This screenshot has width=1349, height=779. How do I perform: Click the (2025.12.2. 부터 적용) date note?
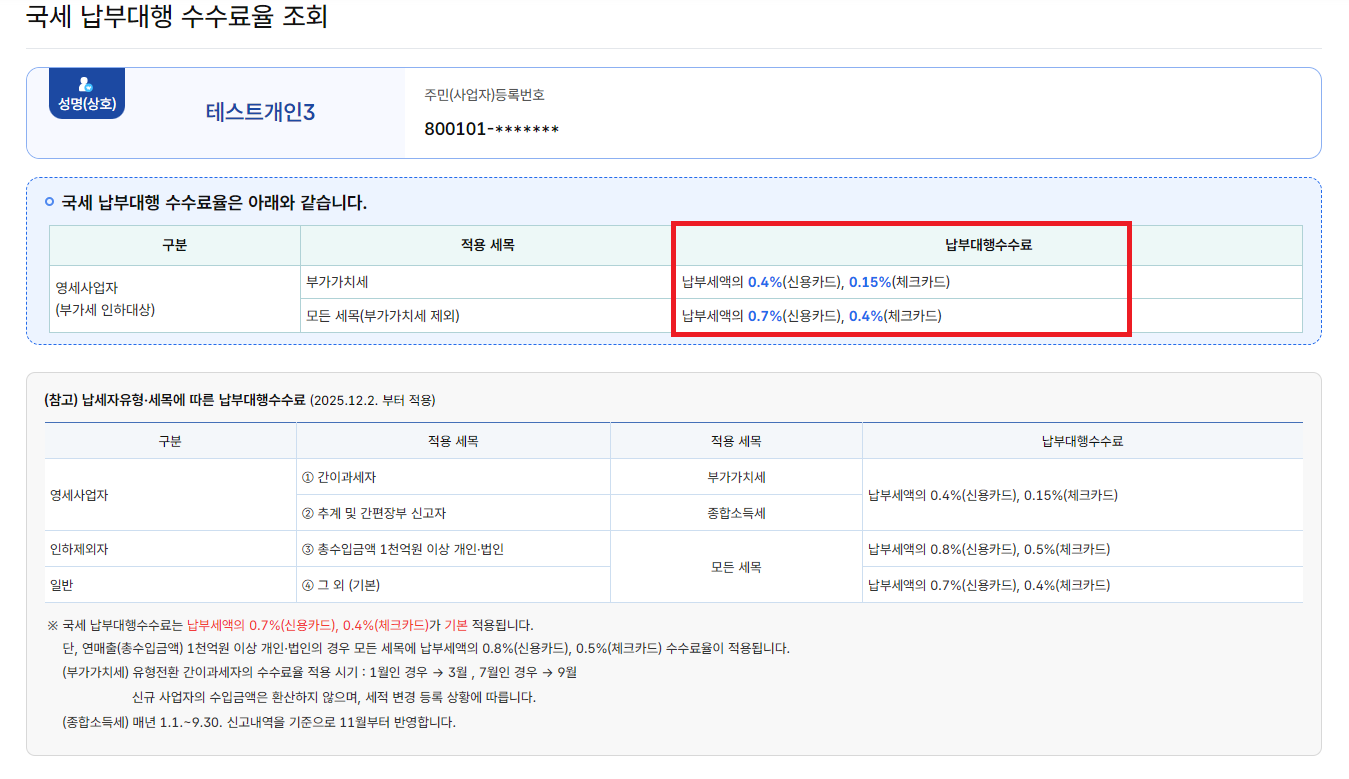click(x=373, y=400)
